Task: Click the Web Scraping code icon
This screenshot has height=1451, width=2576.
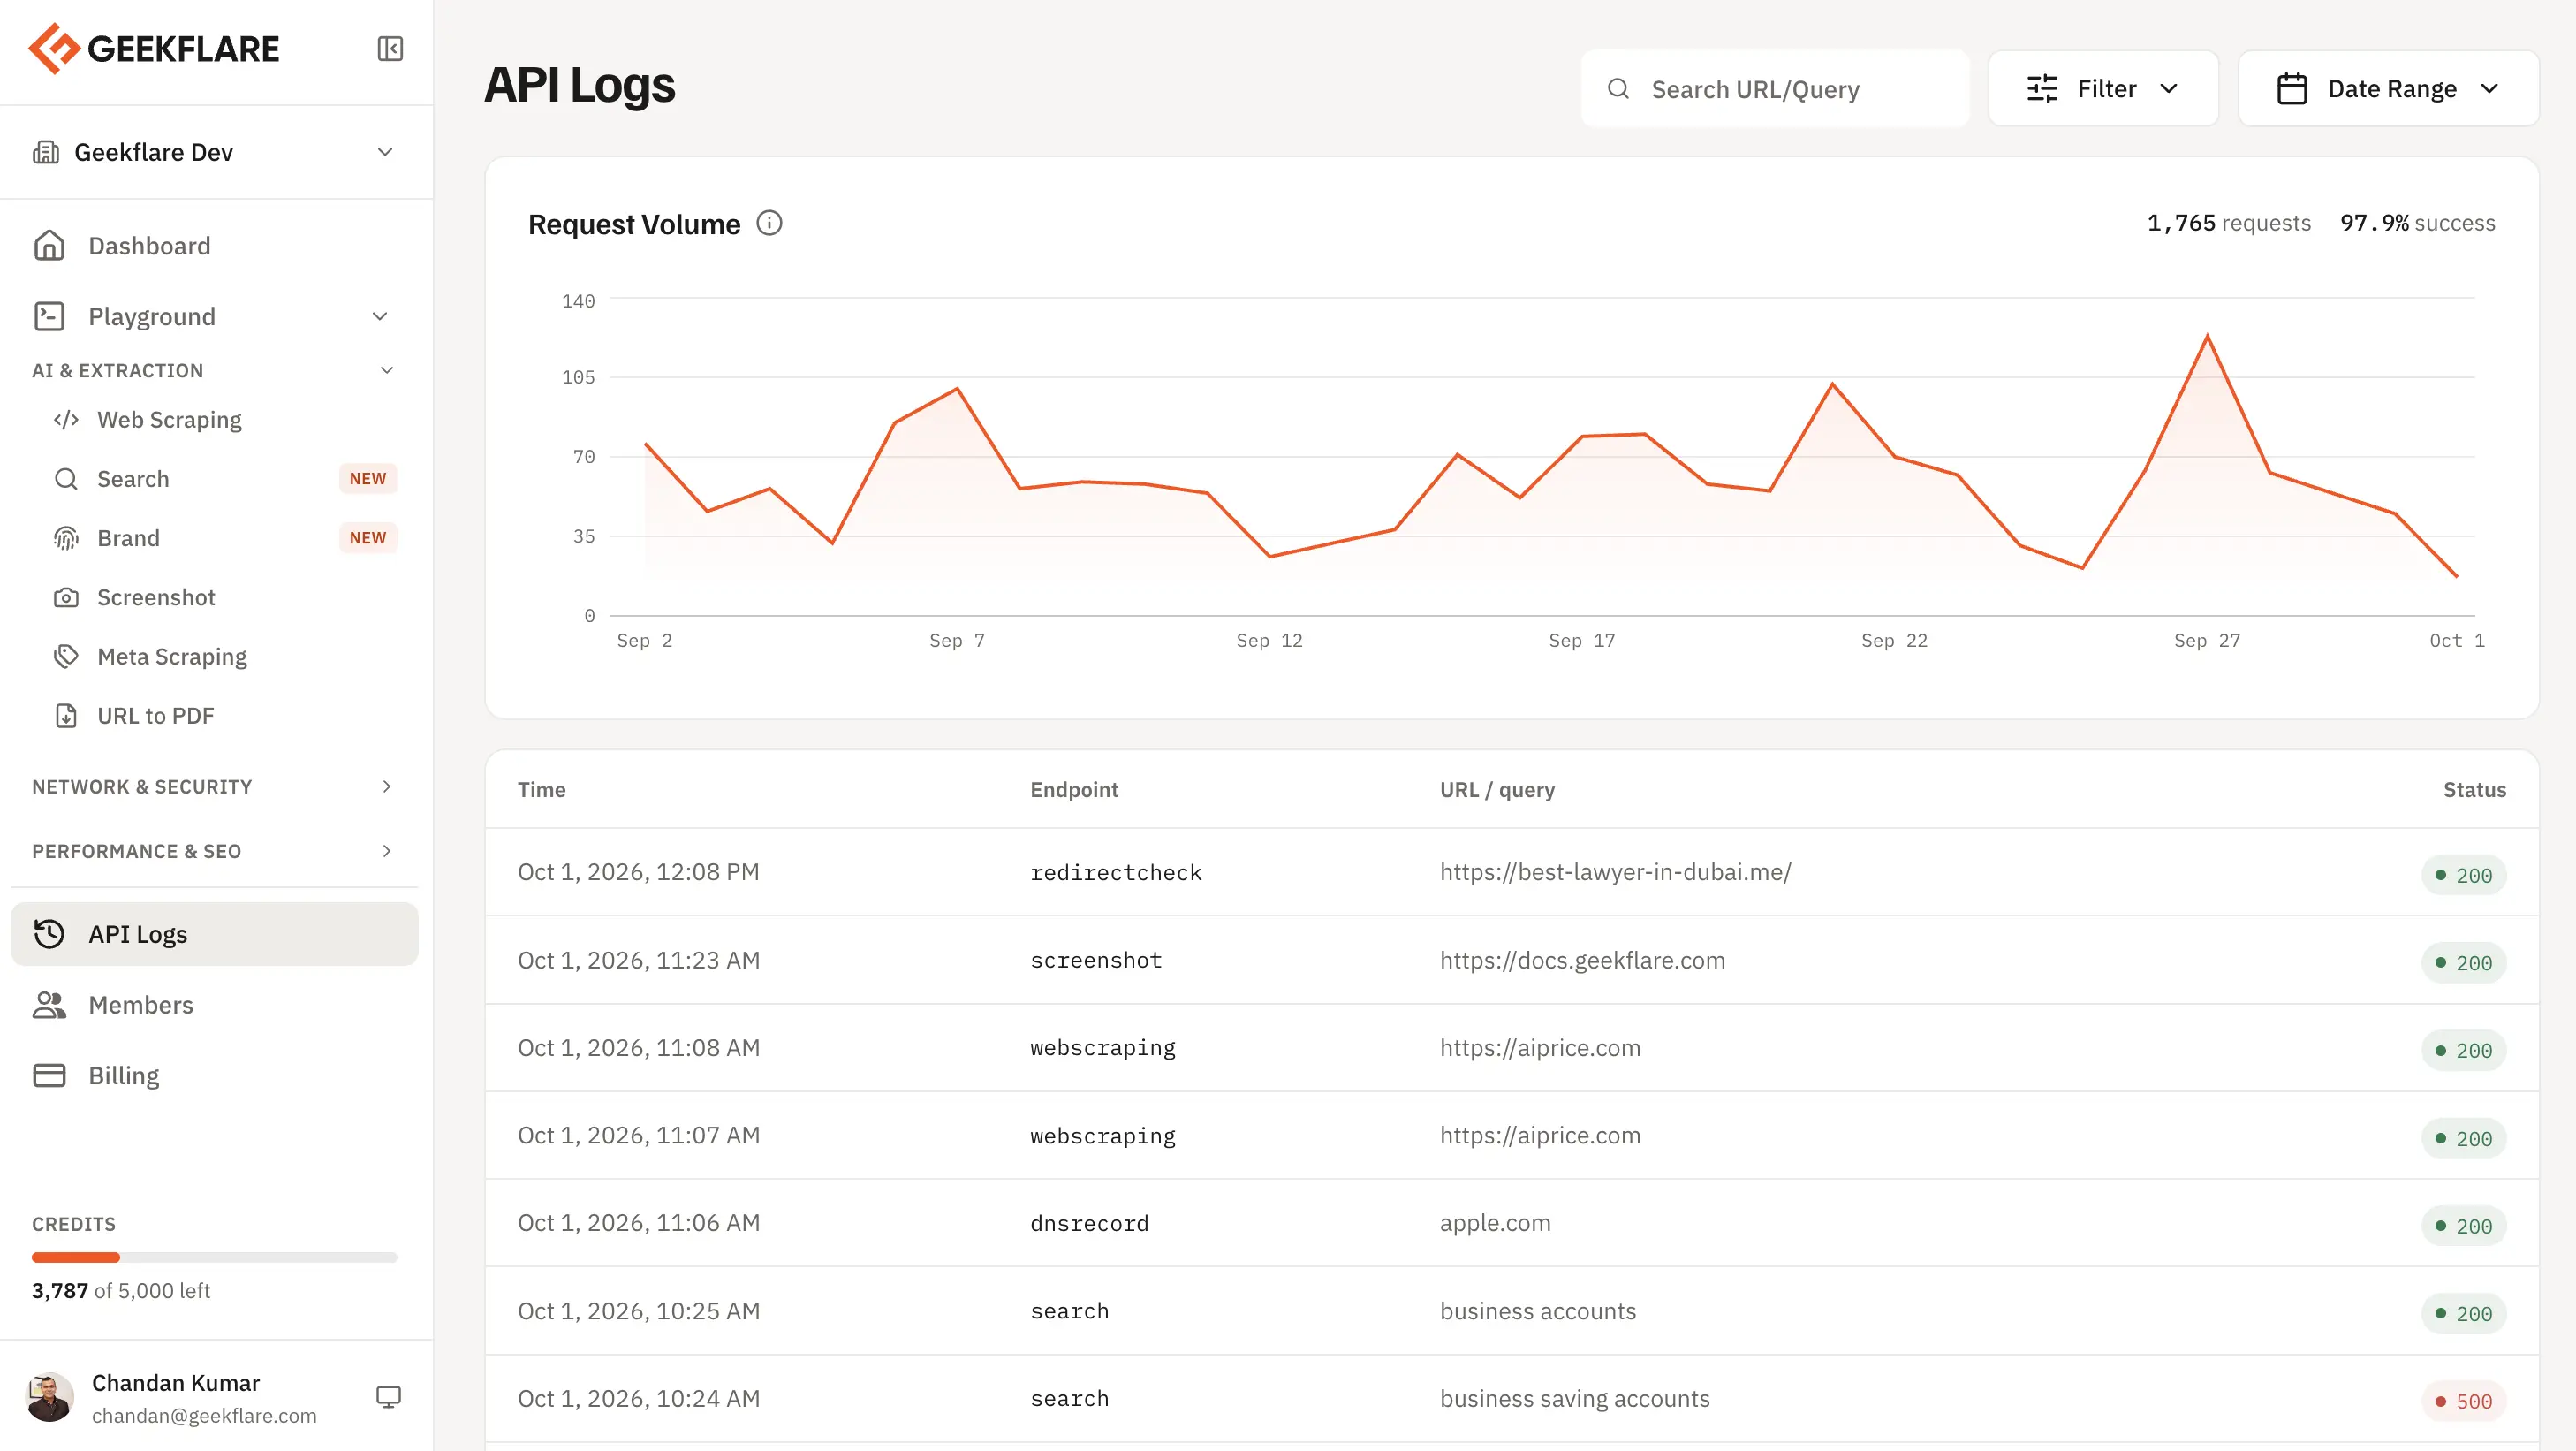Action: [x=66, y=420]
